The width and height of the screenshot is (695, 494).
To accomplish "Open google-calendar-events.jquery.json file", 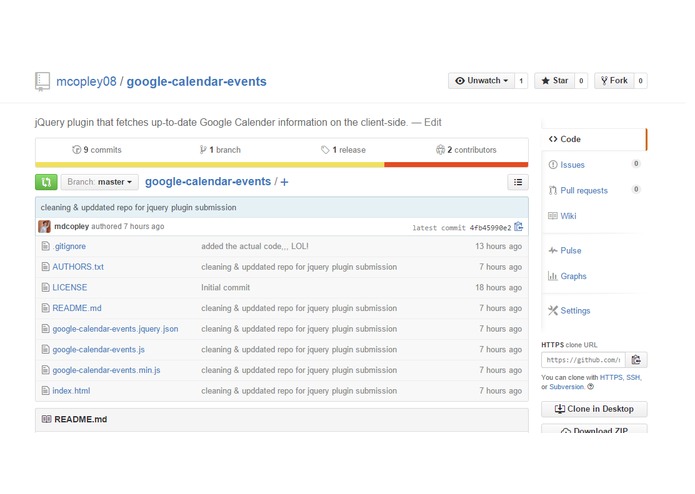I will pyautogui.click(x=115, y=329).
